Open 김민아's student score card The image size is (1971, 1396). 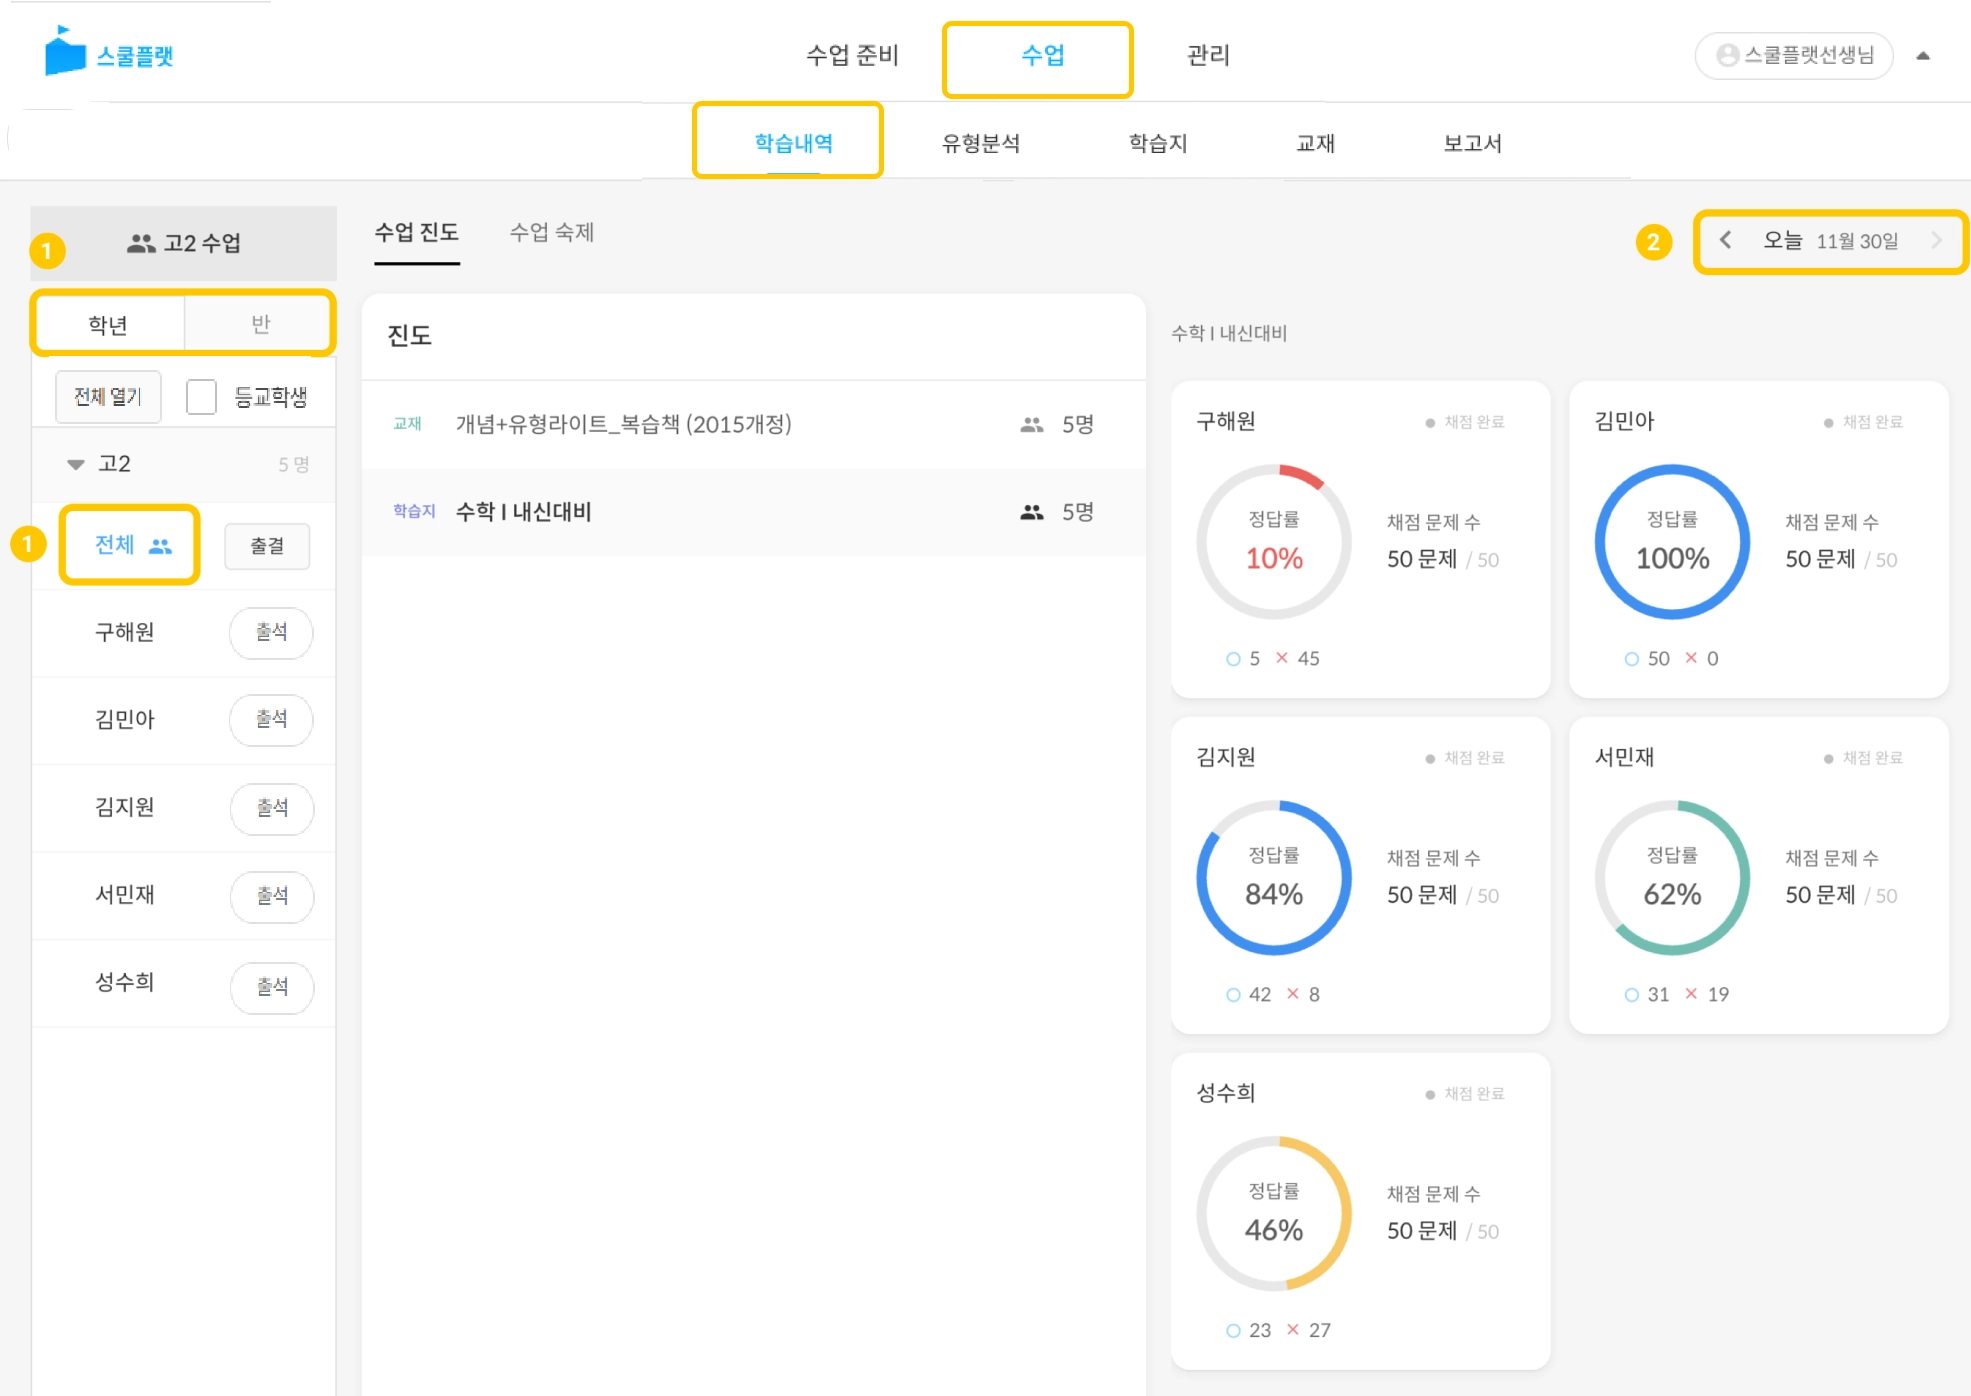(x=1757, y=540)
